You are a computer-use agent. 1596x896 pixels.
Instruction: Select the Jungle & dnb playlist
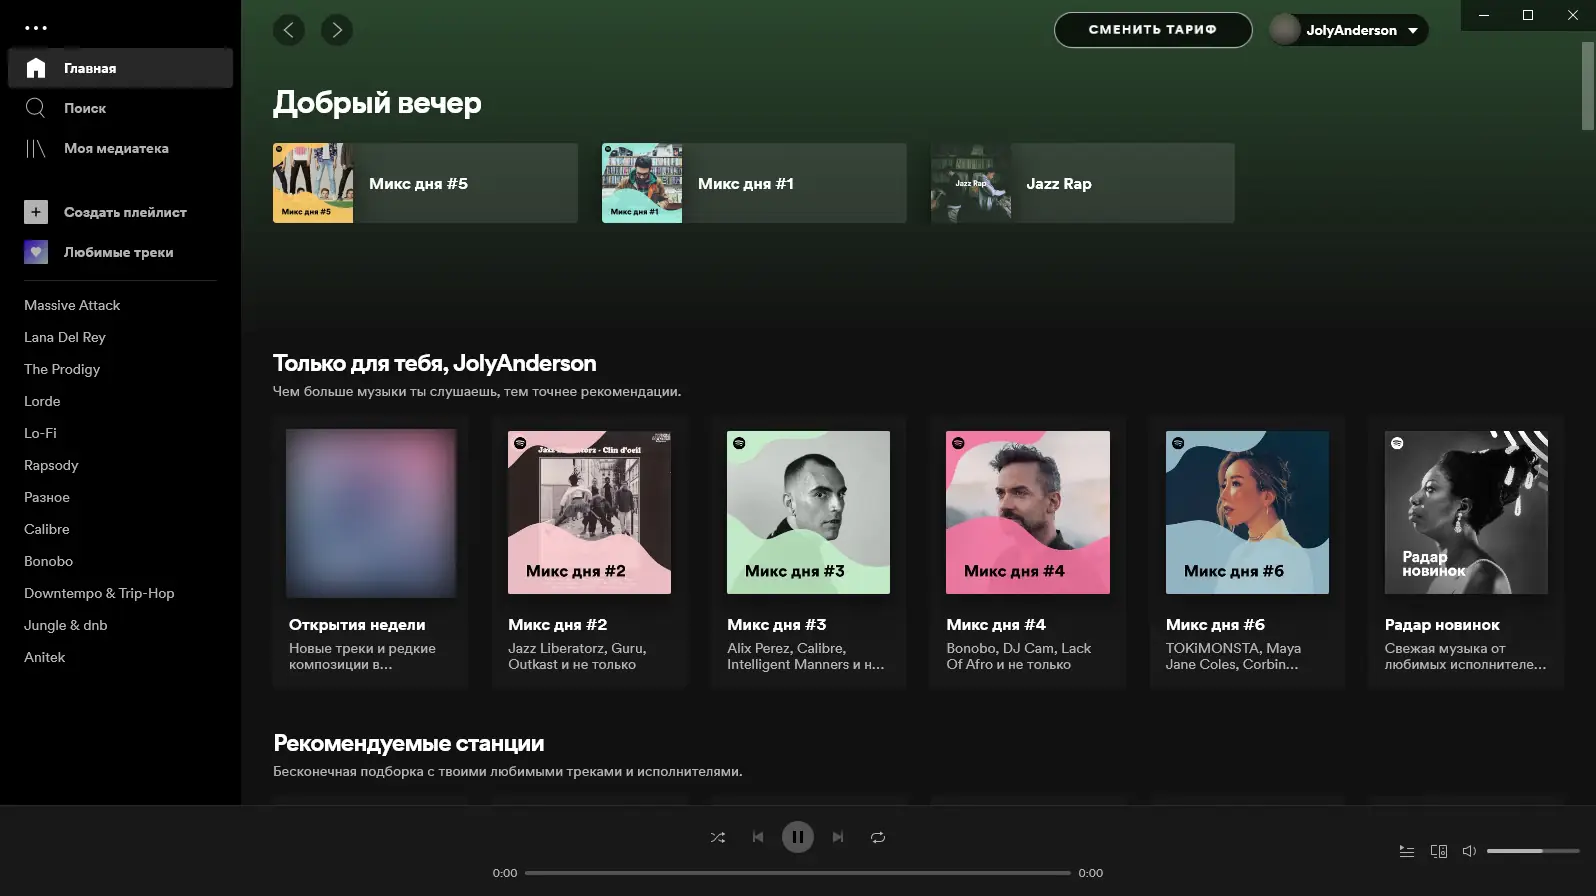[x=66, y=625]
